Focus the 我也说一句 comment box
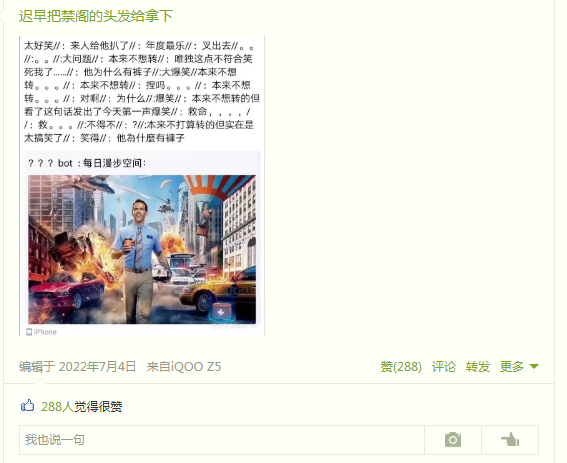 click(x=222, y=440)
